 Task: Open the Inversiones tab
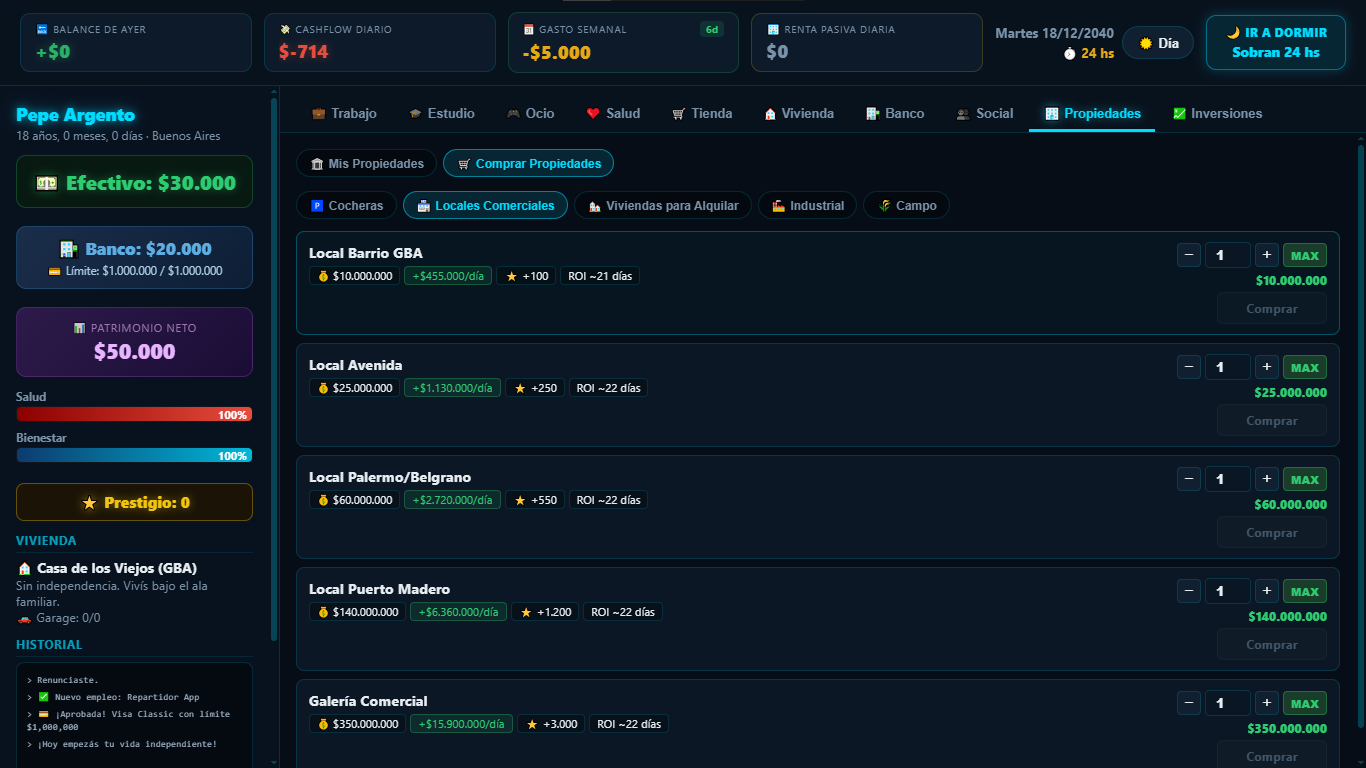point(1217,113)
